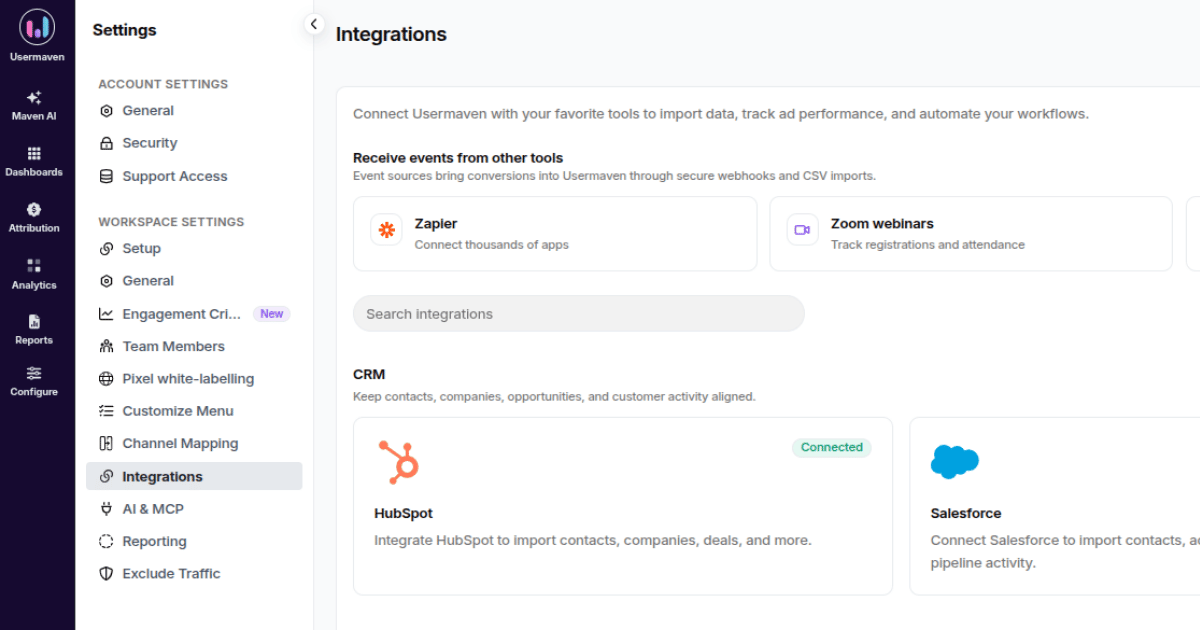
Task: Open the Attribution dollar icon
Action: coord(34,210)
